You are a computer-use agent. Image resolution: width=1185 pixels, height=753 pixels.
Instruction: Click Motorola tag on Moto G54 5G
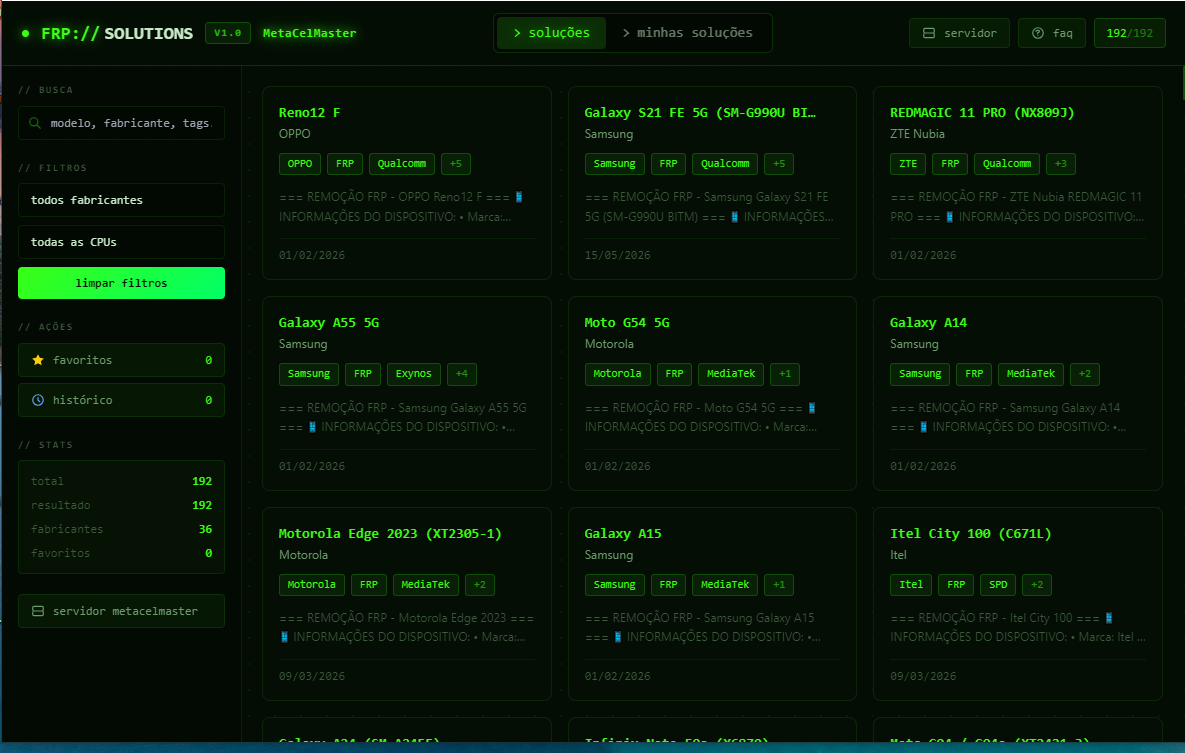pos(617,373)
